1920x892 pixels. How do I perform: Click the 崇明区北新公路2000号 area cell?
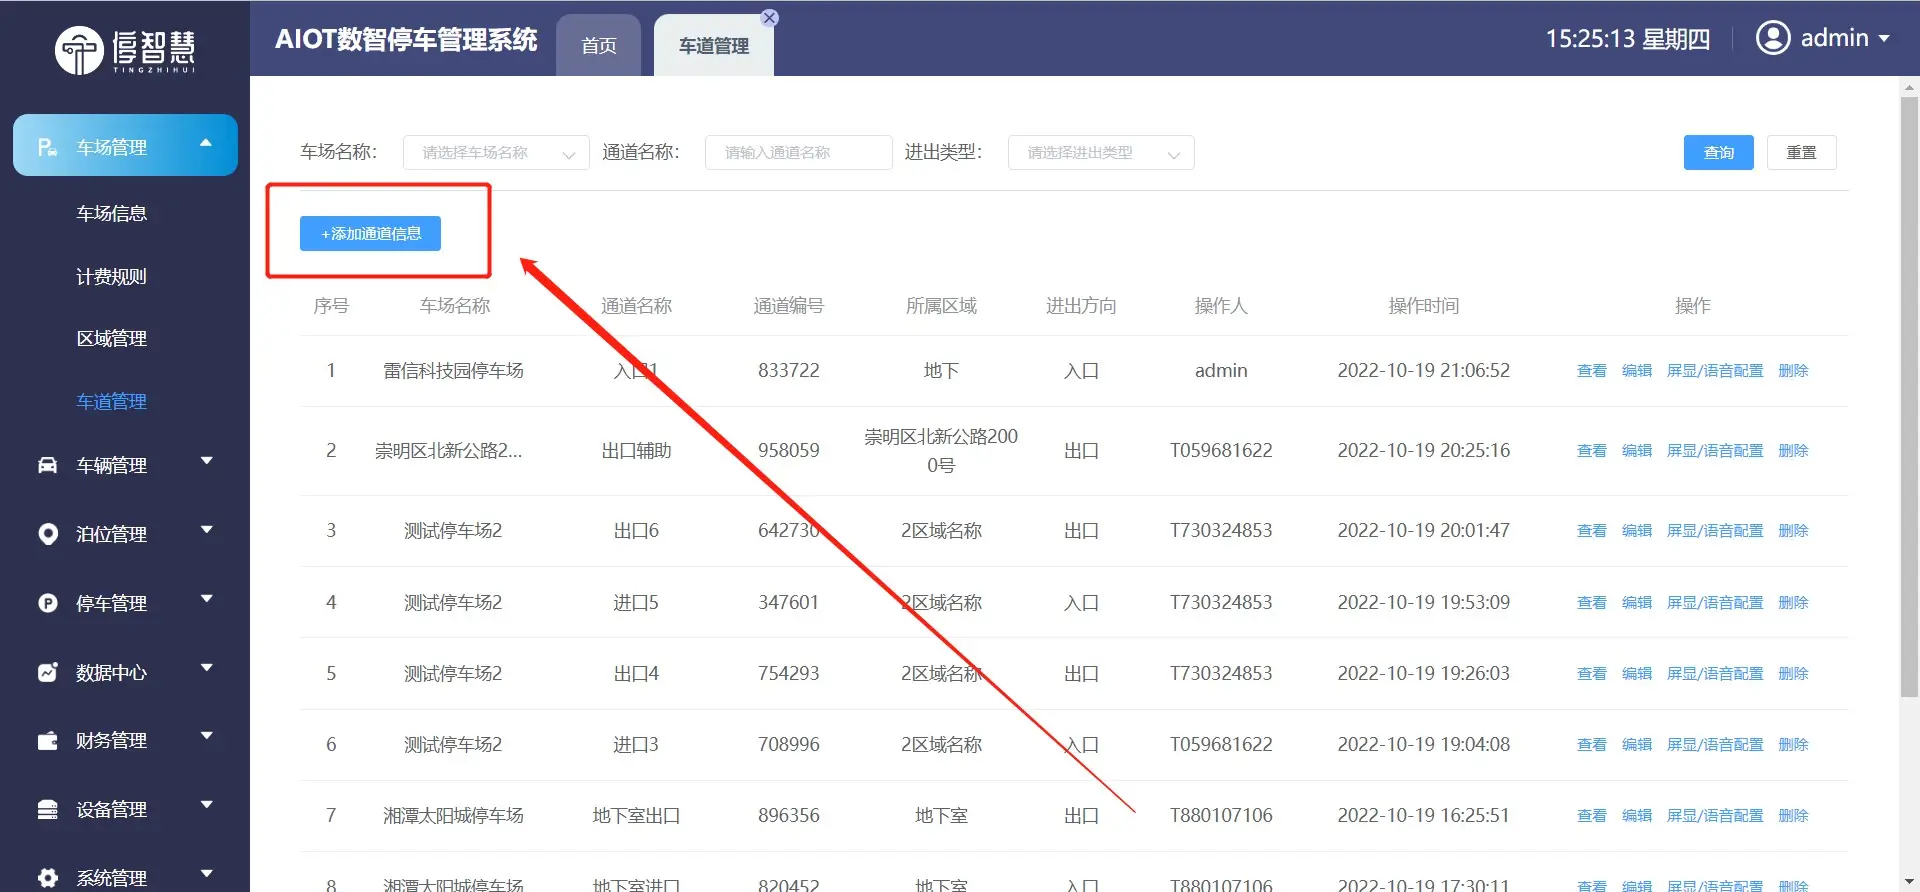(941, 450)
